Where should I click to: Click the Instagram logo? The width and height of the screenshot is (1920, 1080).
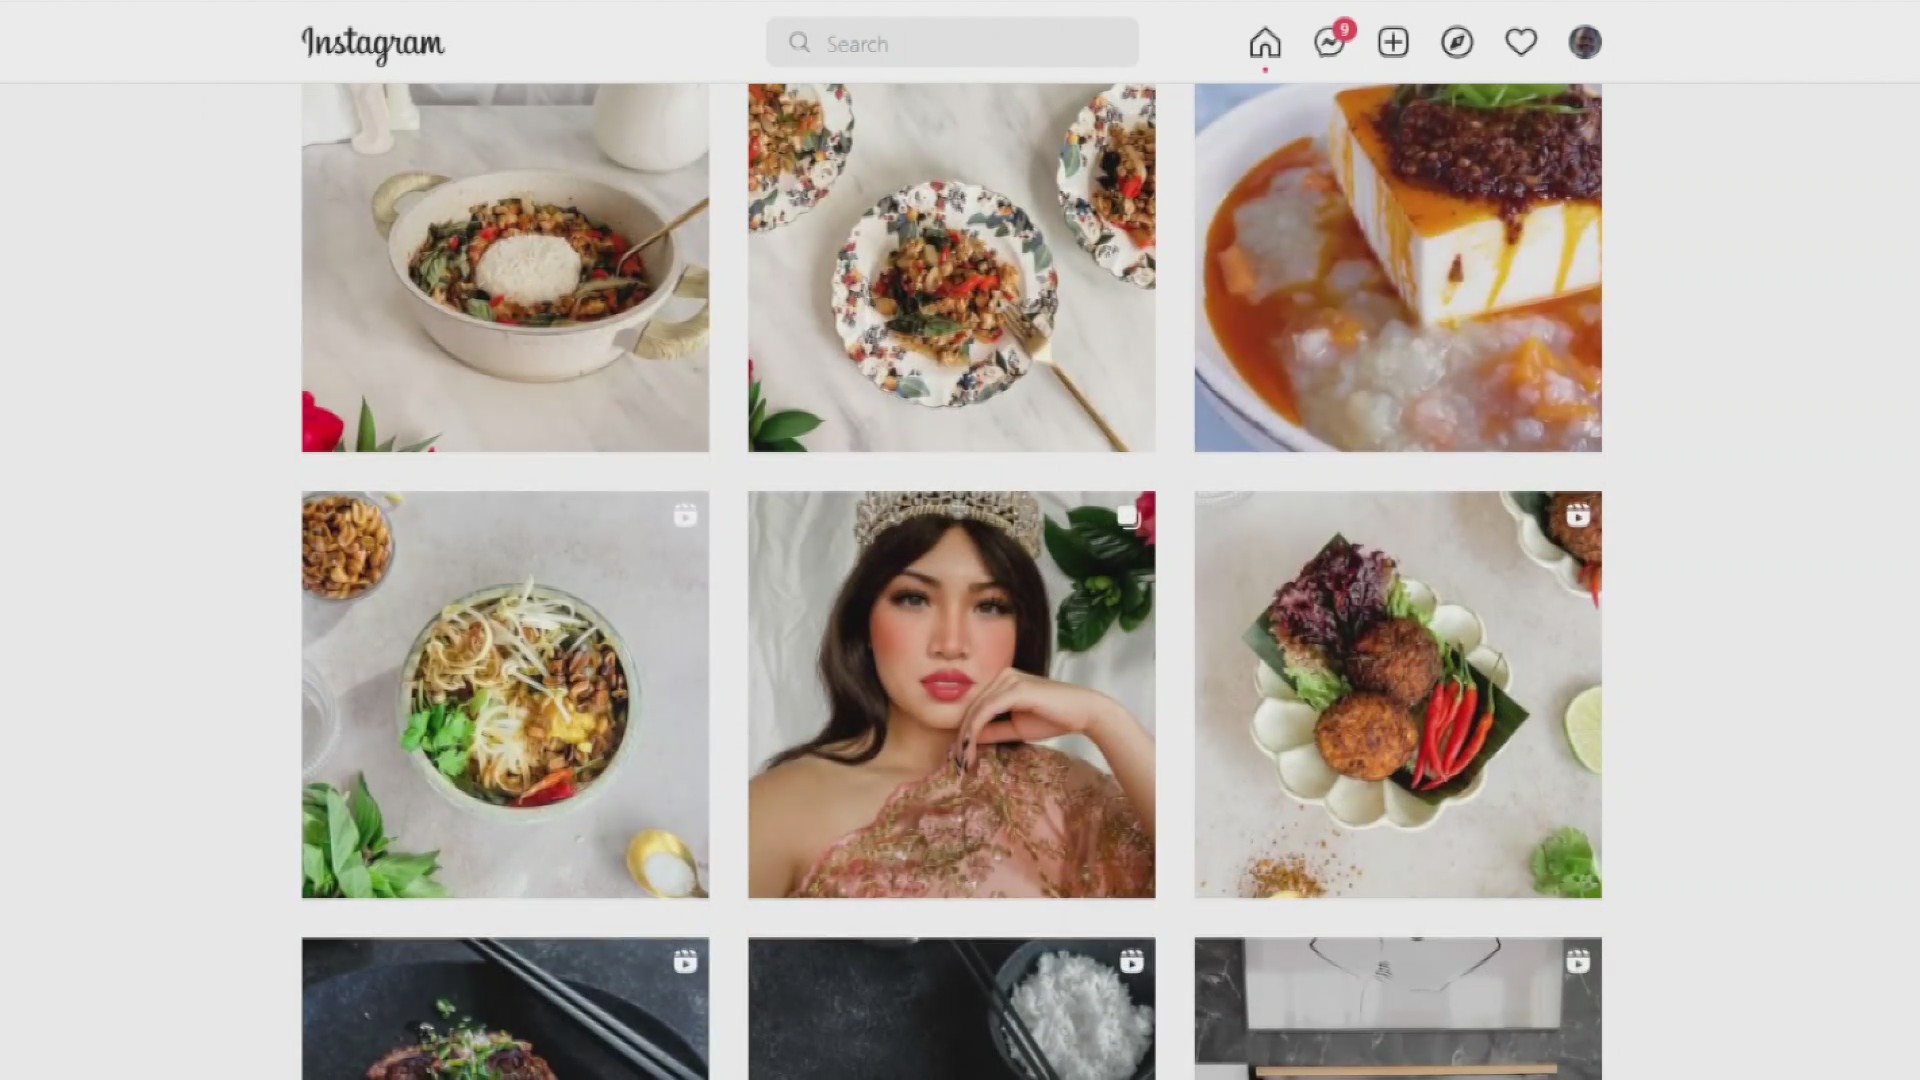pos(373,44)
